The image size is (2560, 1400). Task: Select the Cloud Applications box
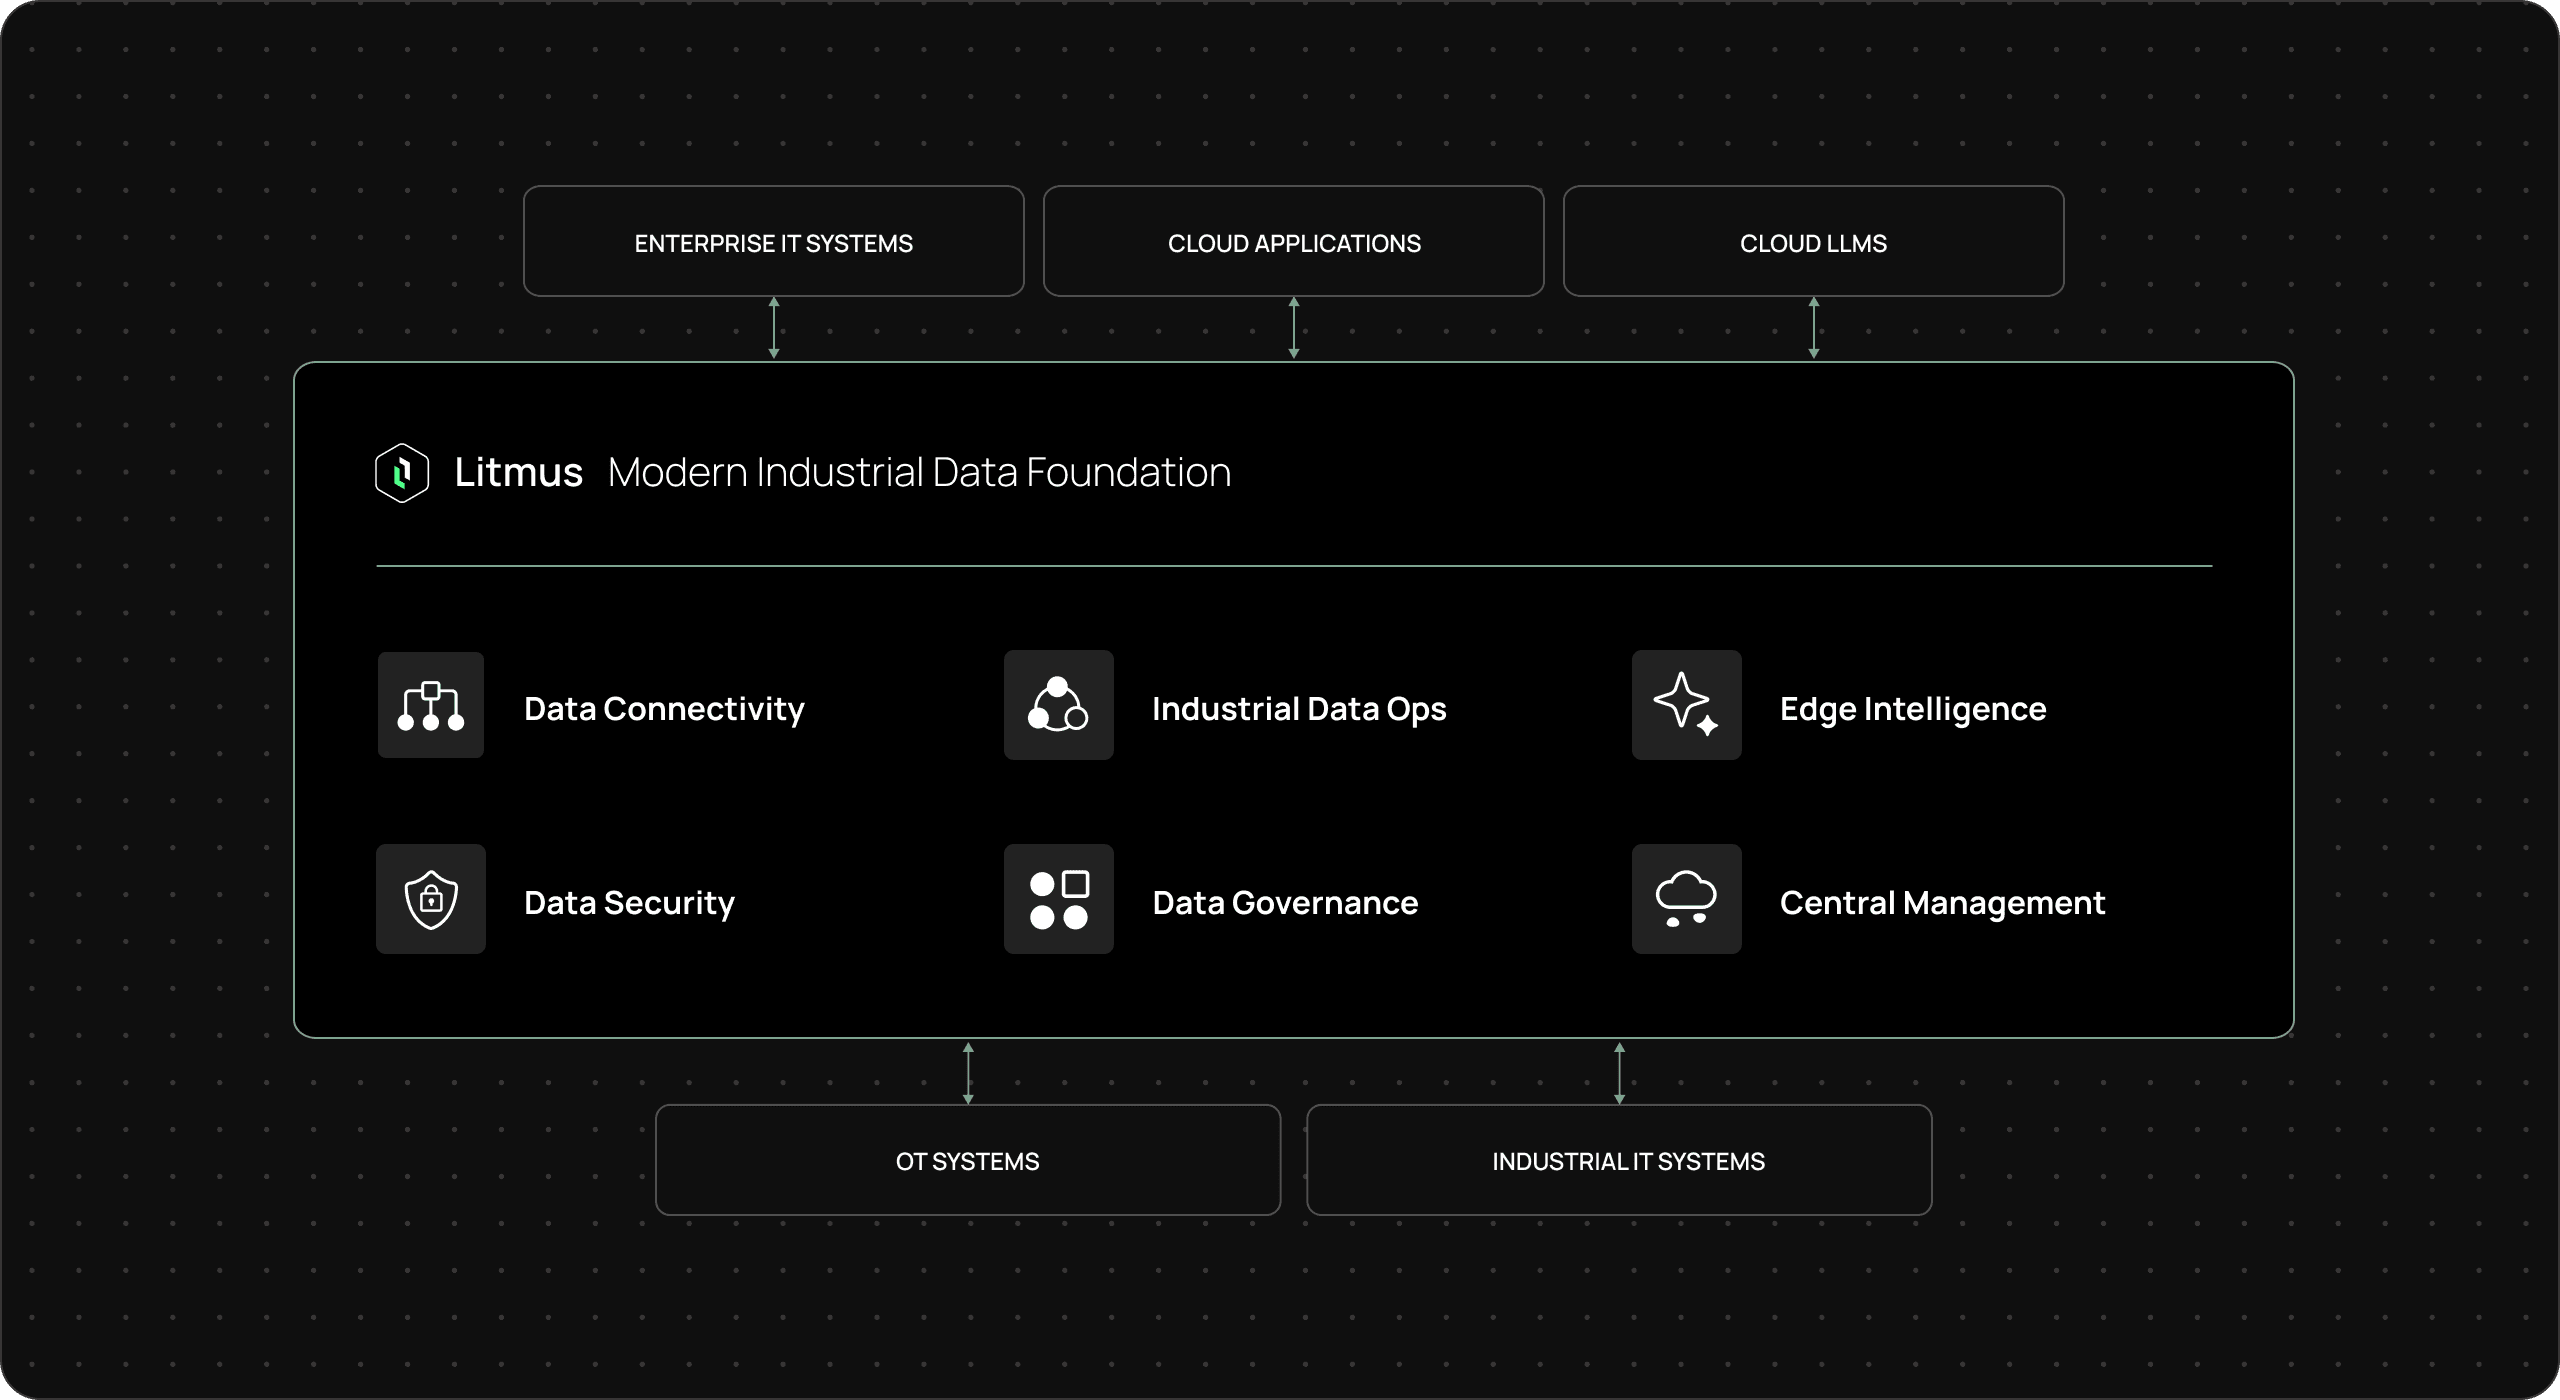(1293, 242)
